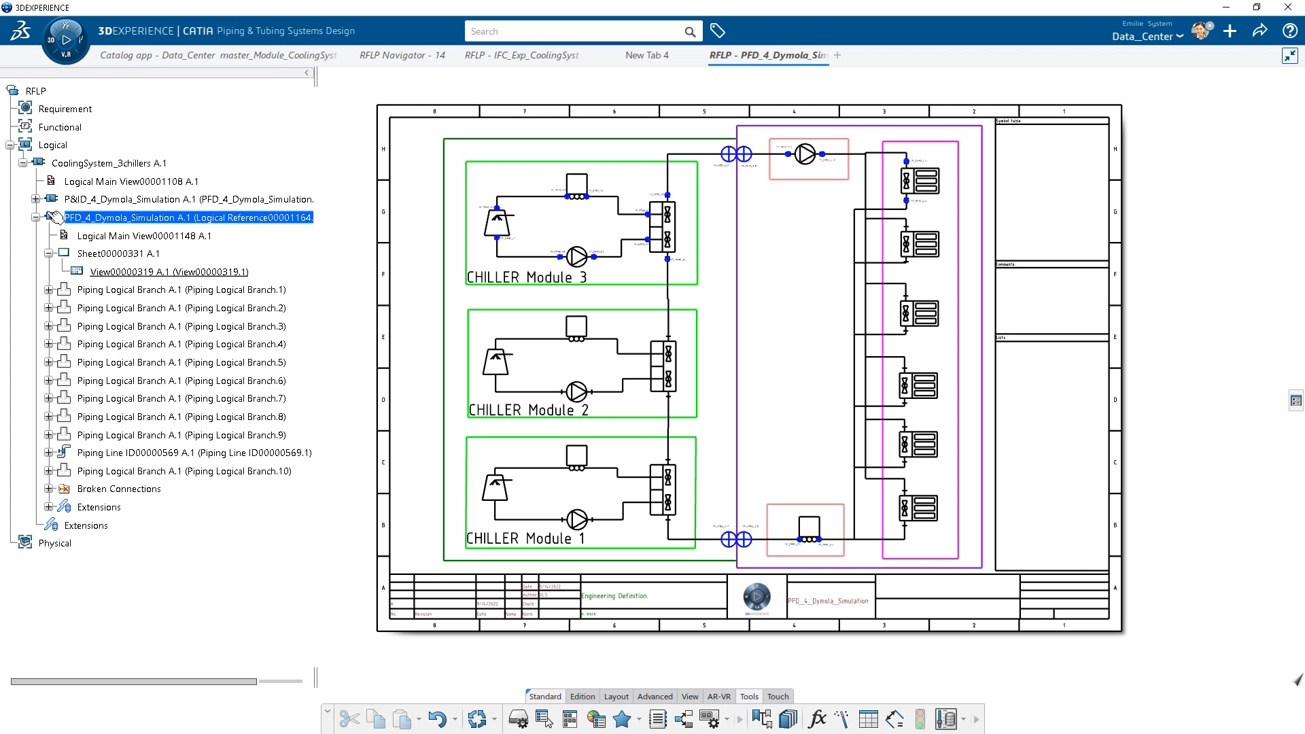The image size is (1305, 734).
Task: Select View00000319 A.1 in tree
Action: point(169,272)
